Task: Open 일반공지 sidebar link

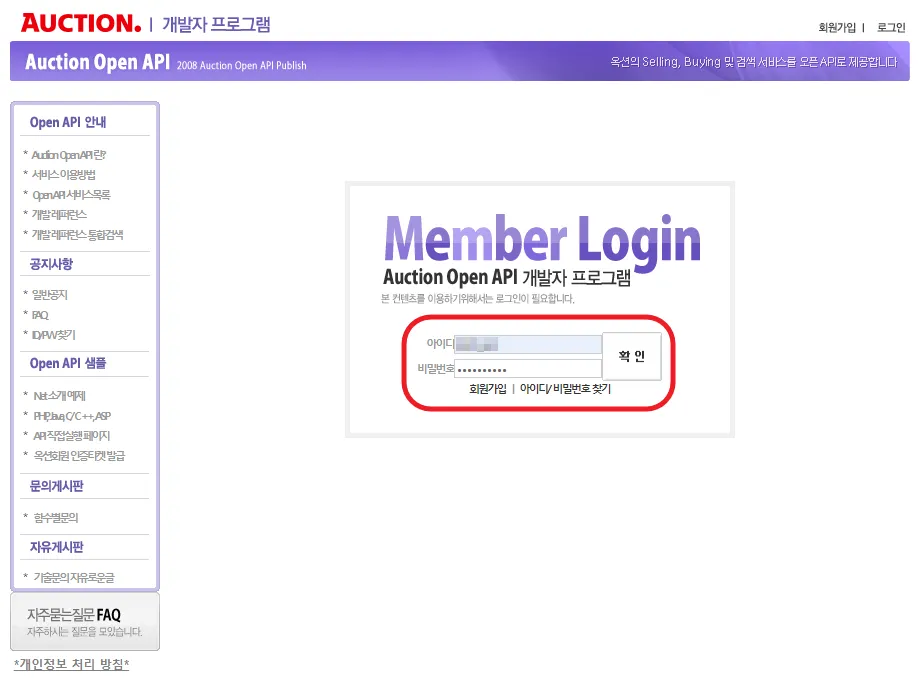Action: [50, 295]
